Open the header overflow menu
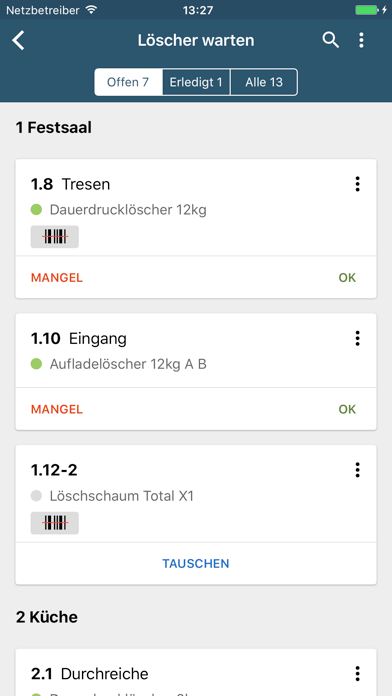This screenshot has height=696, width=392. pyautogui.click(x=361, y=40)
